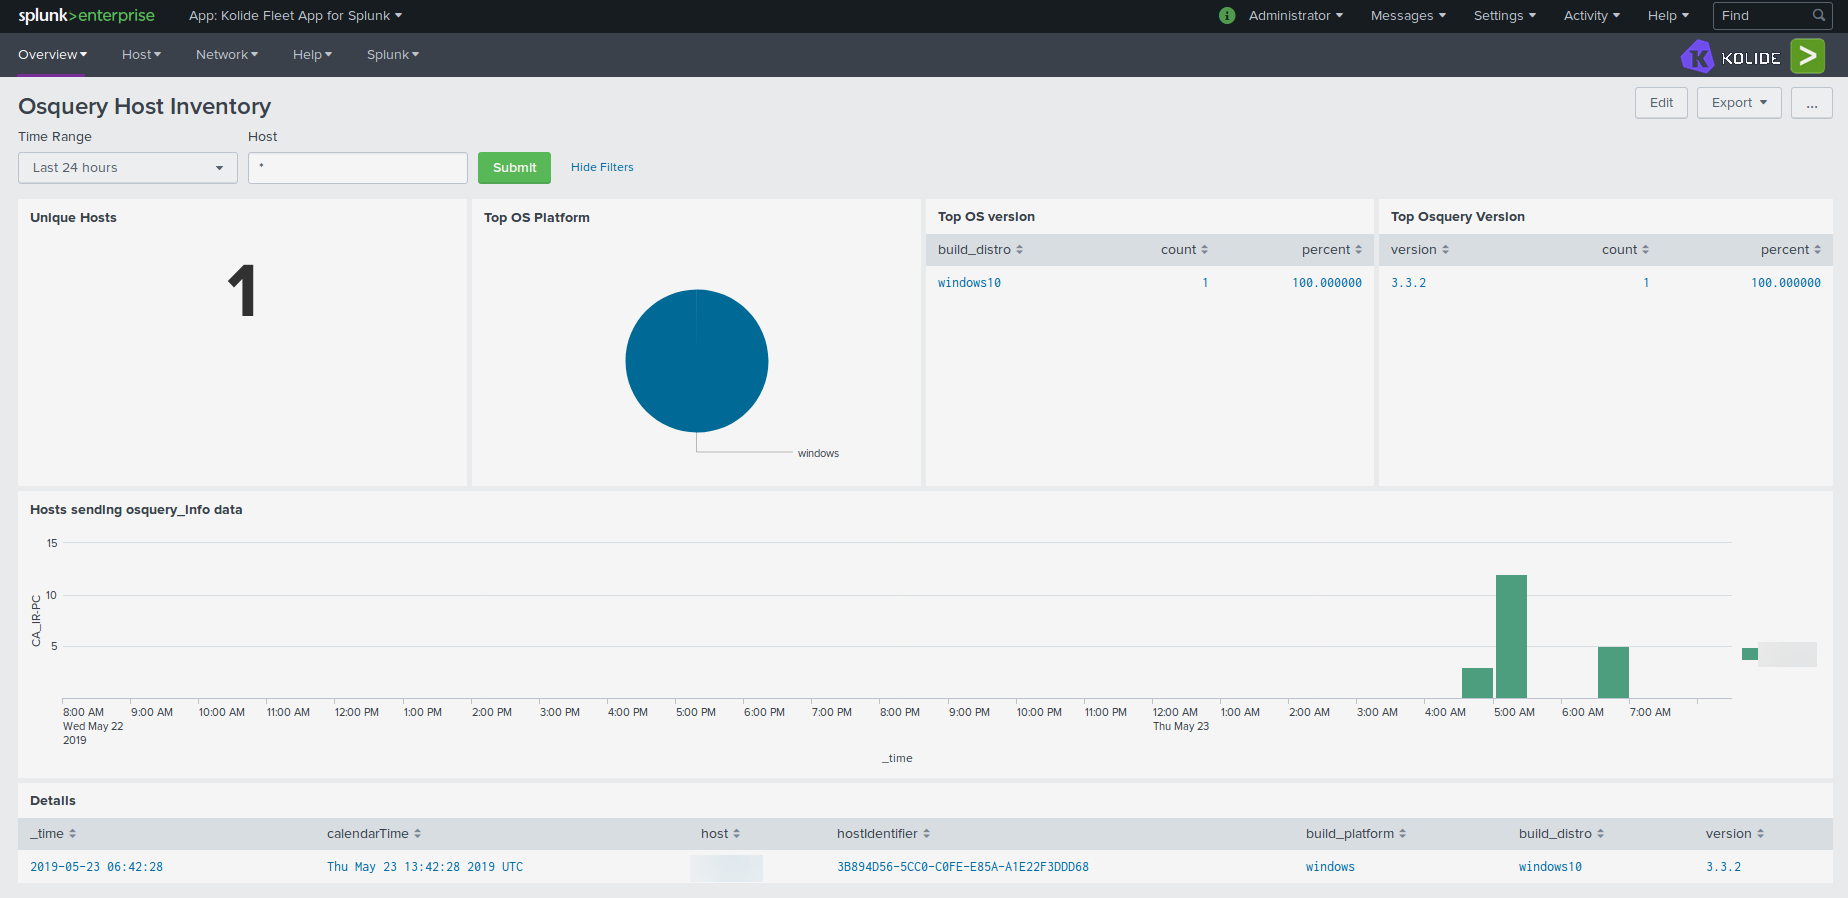Image resolution: width=1848 pixels, height=898 pixels.
Task: Click the green Submit button
Action: tap(514, 168)
